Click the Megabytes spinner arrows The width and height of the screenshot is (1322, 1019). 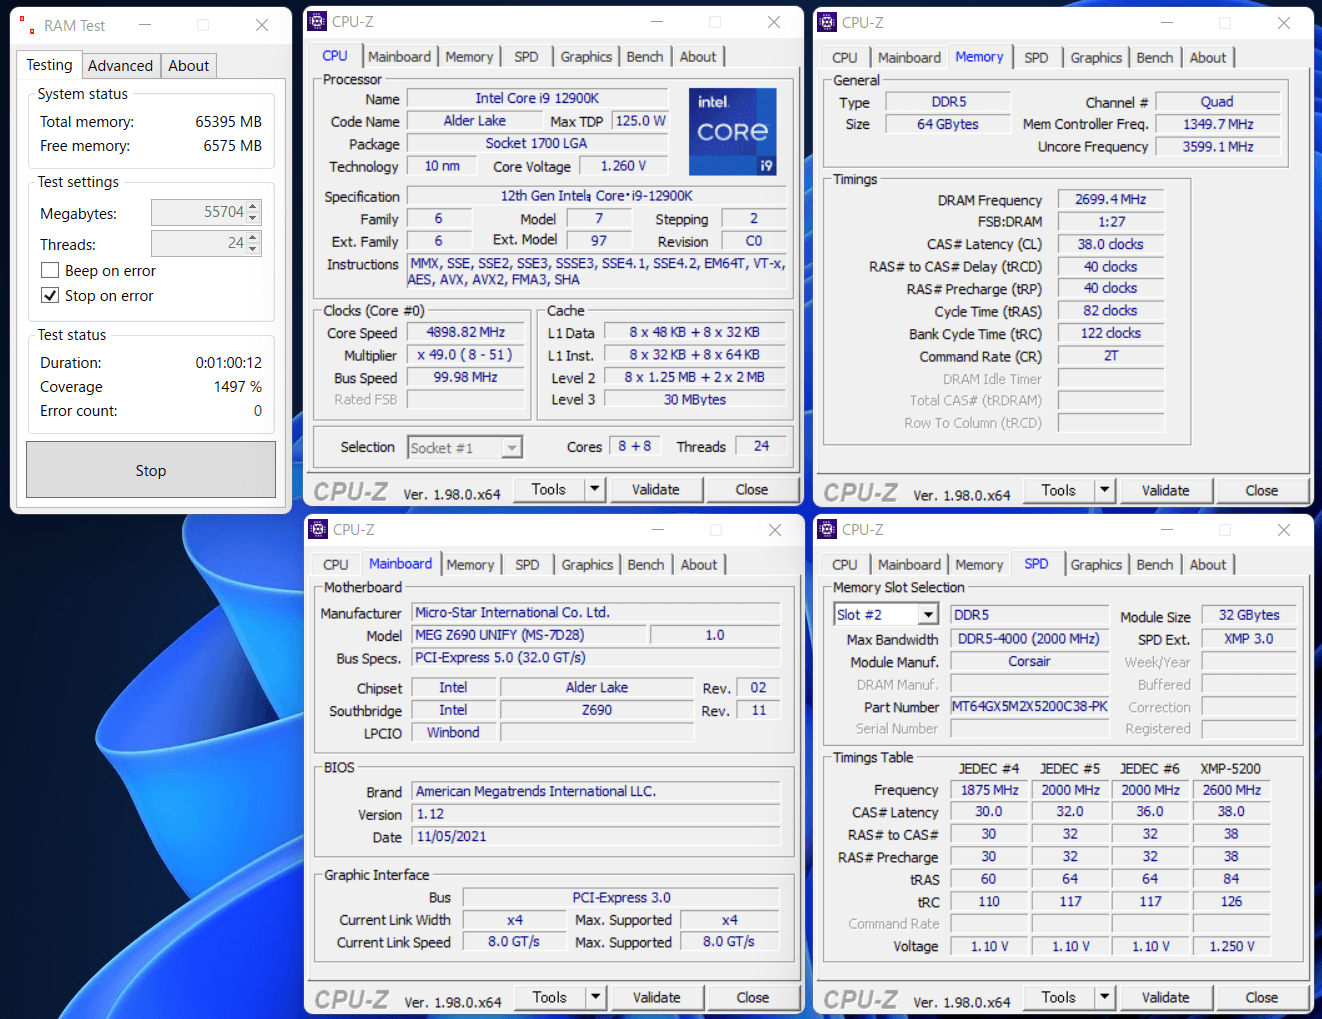coord(253,213)
